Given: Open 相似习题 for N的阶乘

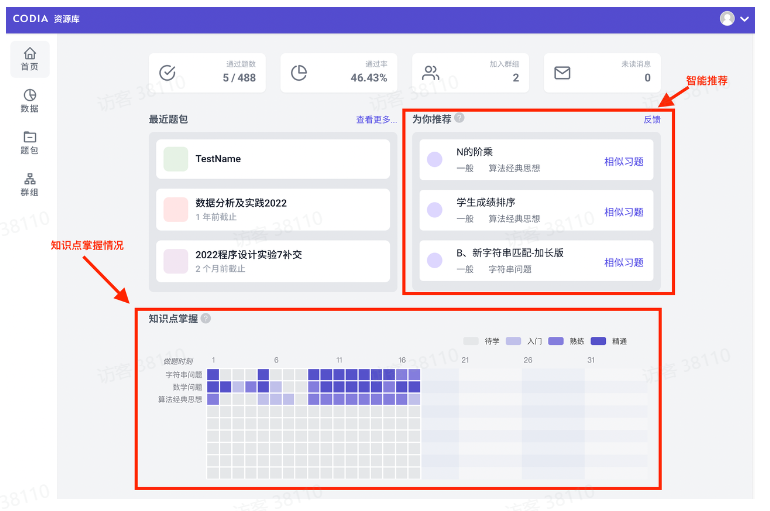Looking at the screenshot, I should point(623,160).
